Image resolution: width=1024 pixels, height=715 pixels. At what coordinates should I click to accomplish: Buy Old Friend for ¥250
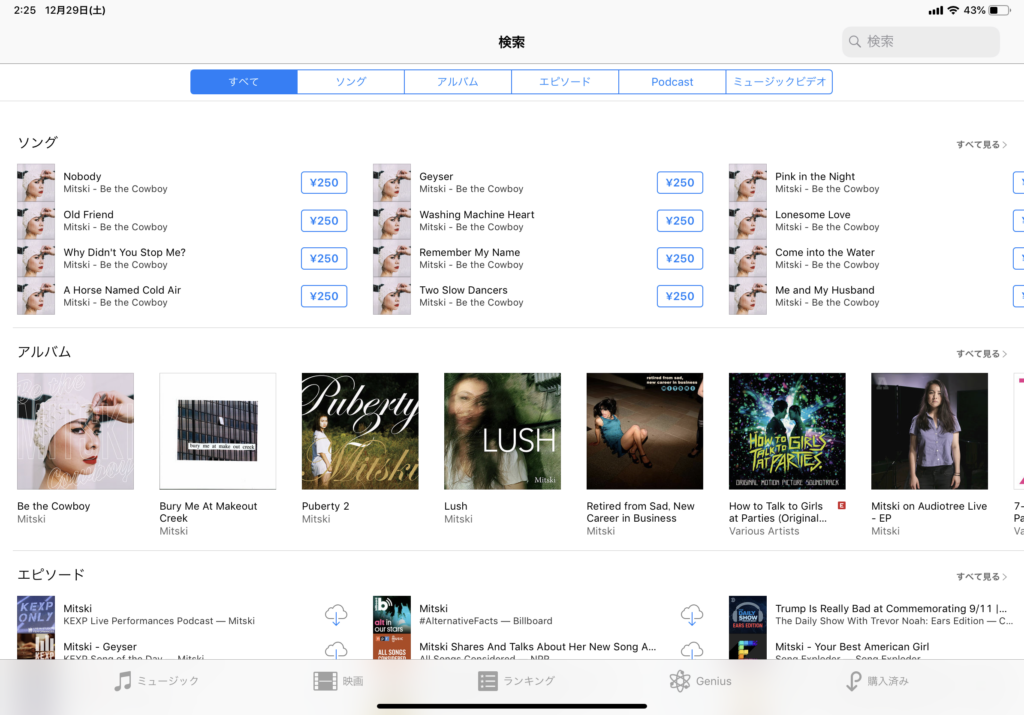click(x=324, y=221)
